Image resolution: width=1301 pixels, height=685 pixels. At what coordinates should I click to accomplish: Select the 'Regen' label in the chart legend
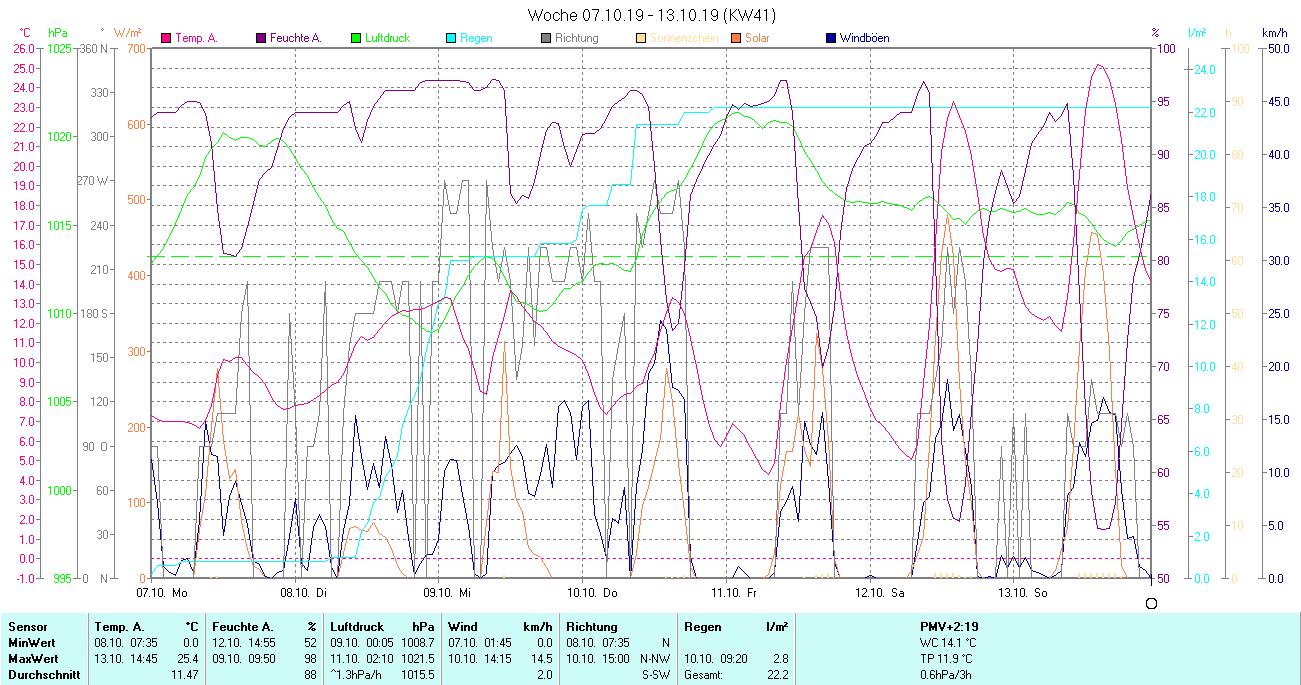475,38
